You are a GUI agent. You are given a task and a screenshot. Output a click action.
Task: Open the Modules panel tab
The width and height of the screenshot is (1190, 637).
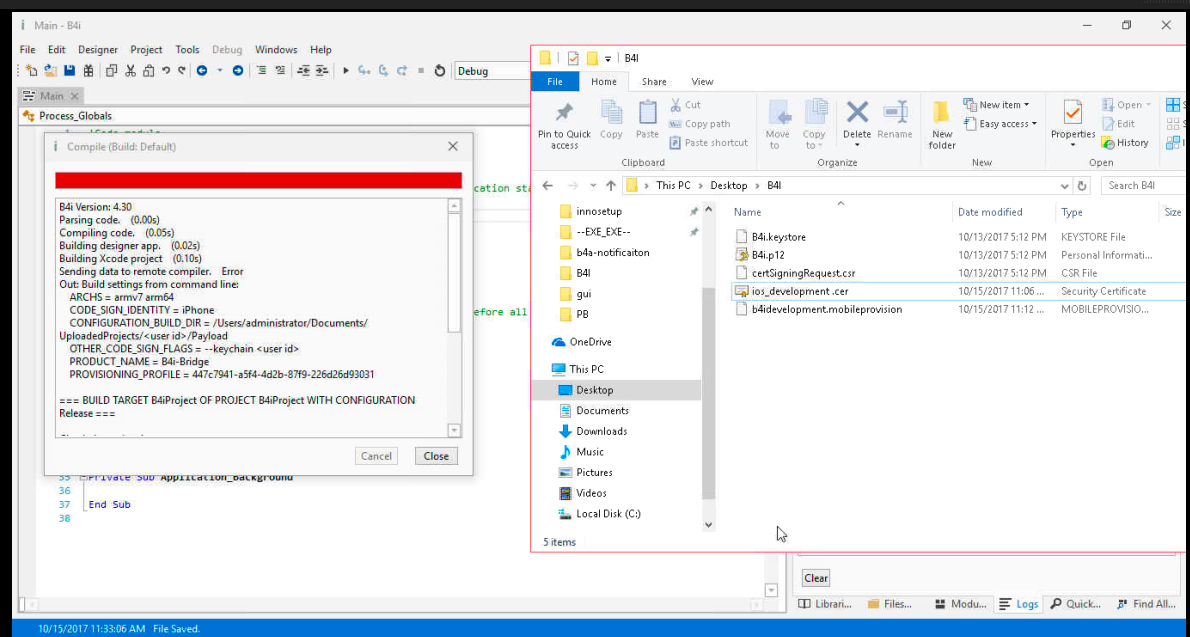960,604
